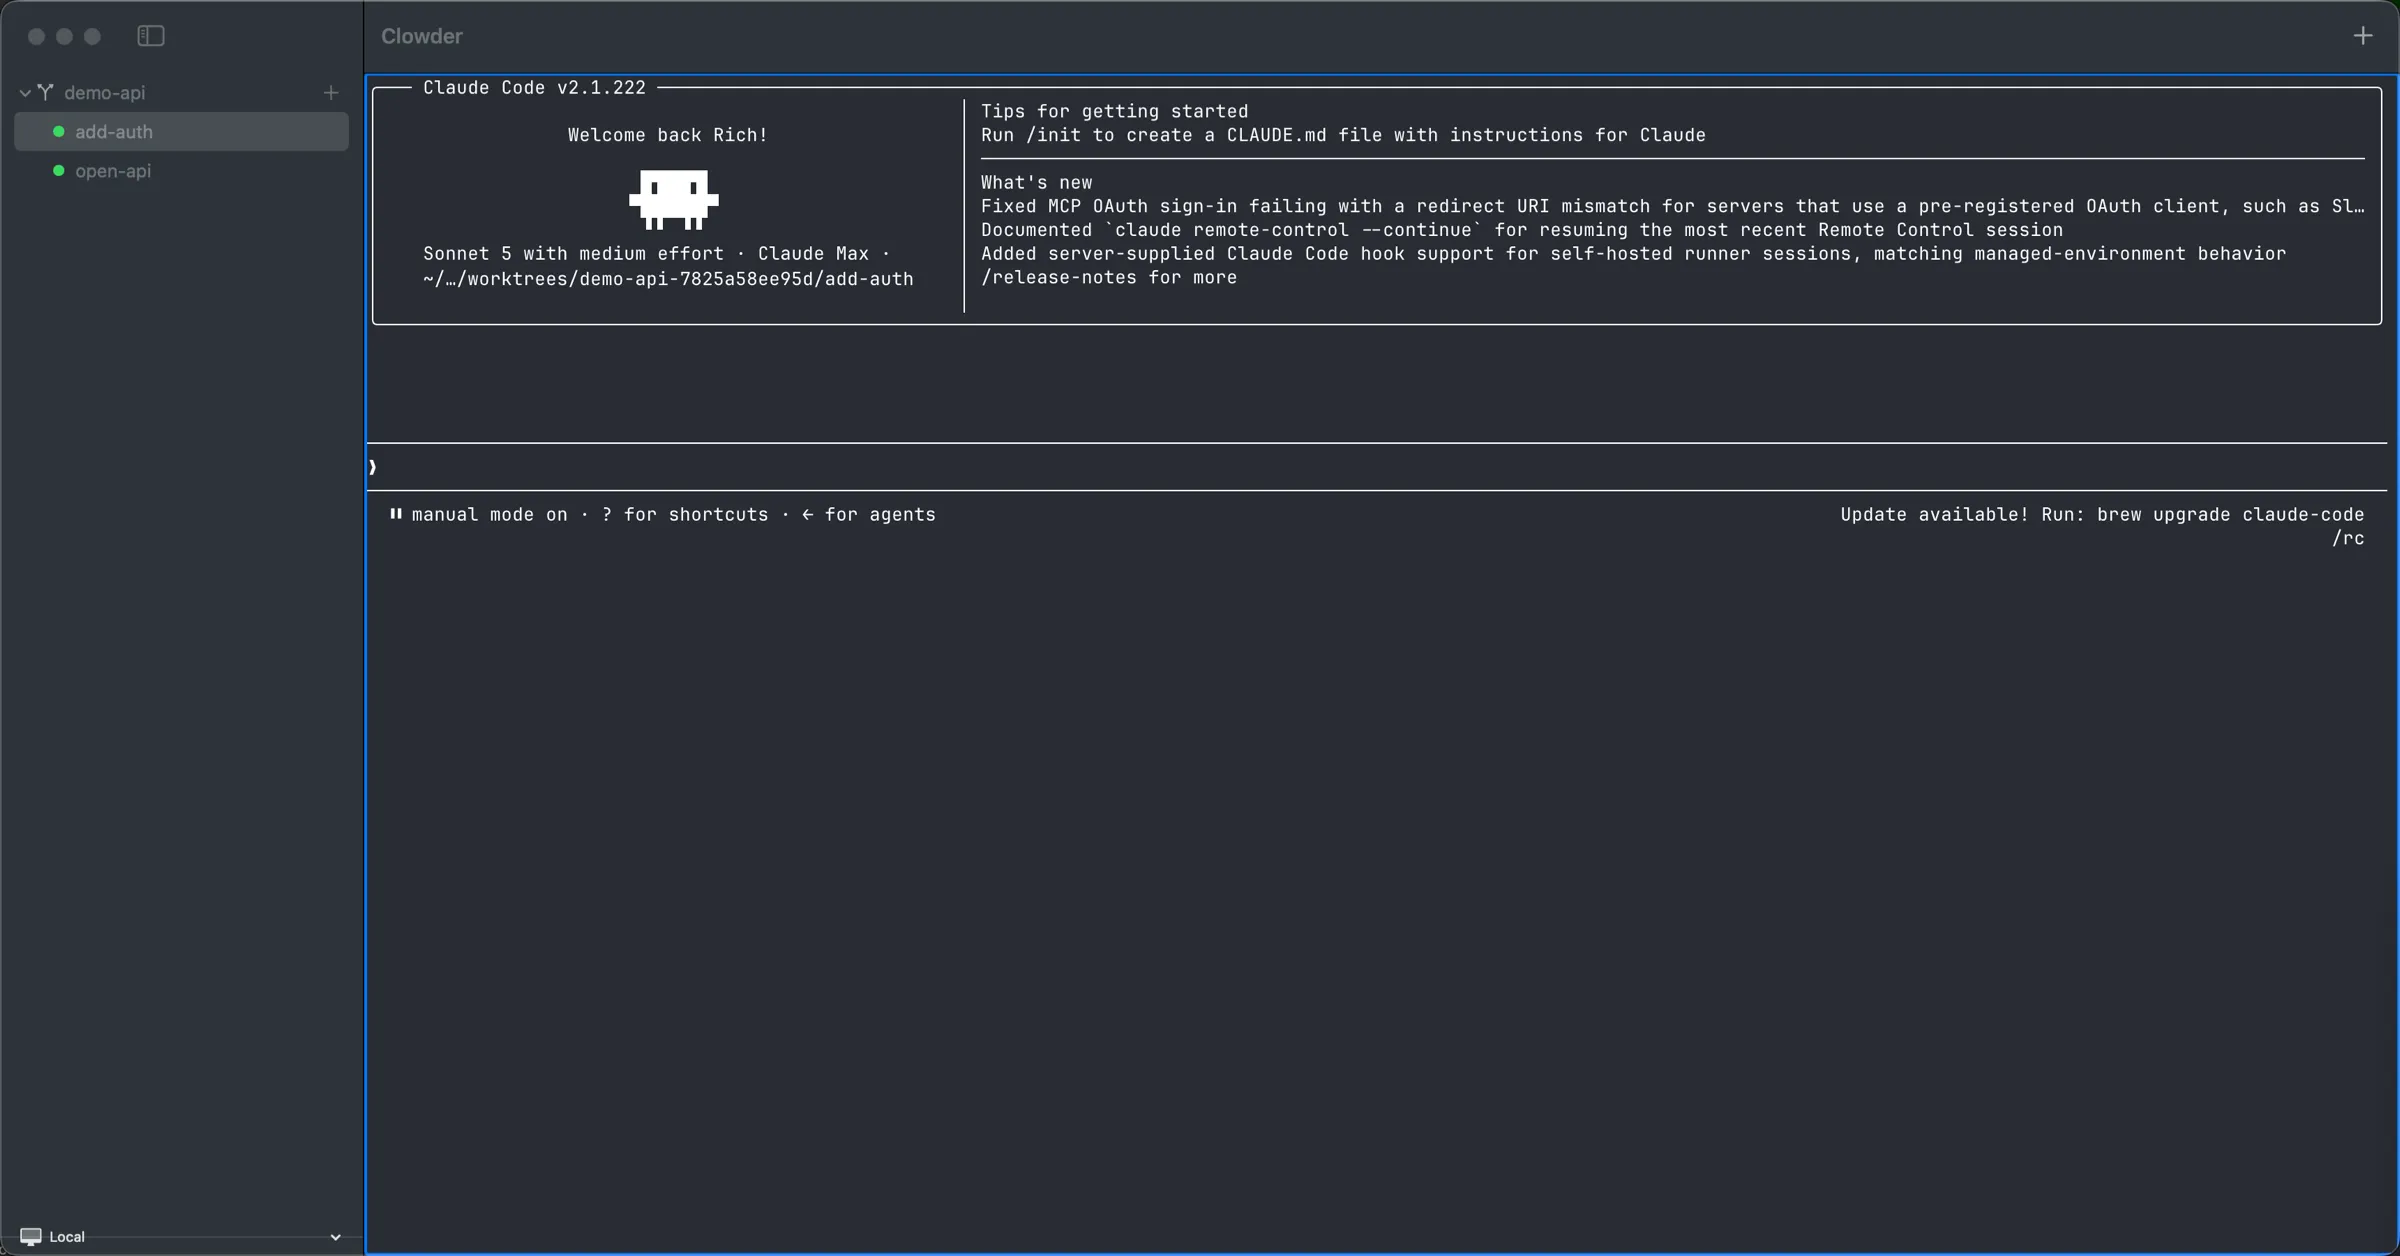The image size is (2400, 1256).
Task: Click Tips for getting started heading
Action: click(x=1114, y=111)
